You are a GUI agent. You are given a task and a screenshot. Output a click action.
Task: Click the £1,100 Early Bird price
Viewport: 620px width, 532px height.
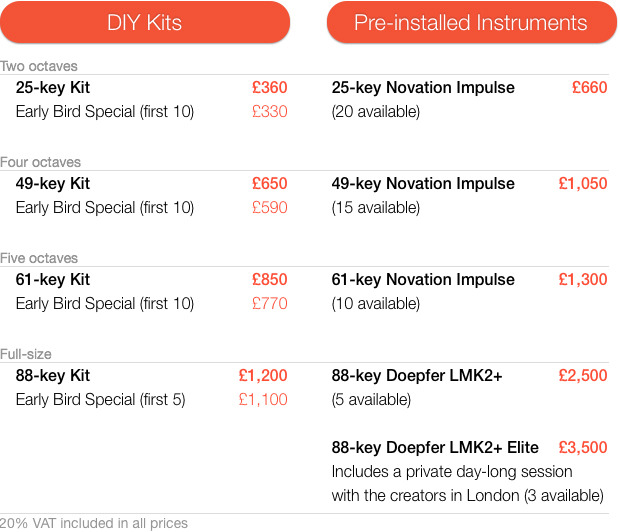click(263, 400)
